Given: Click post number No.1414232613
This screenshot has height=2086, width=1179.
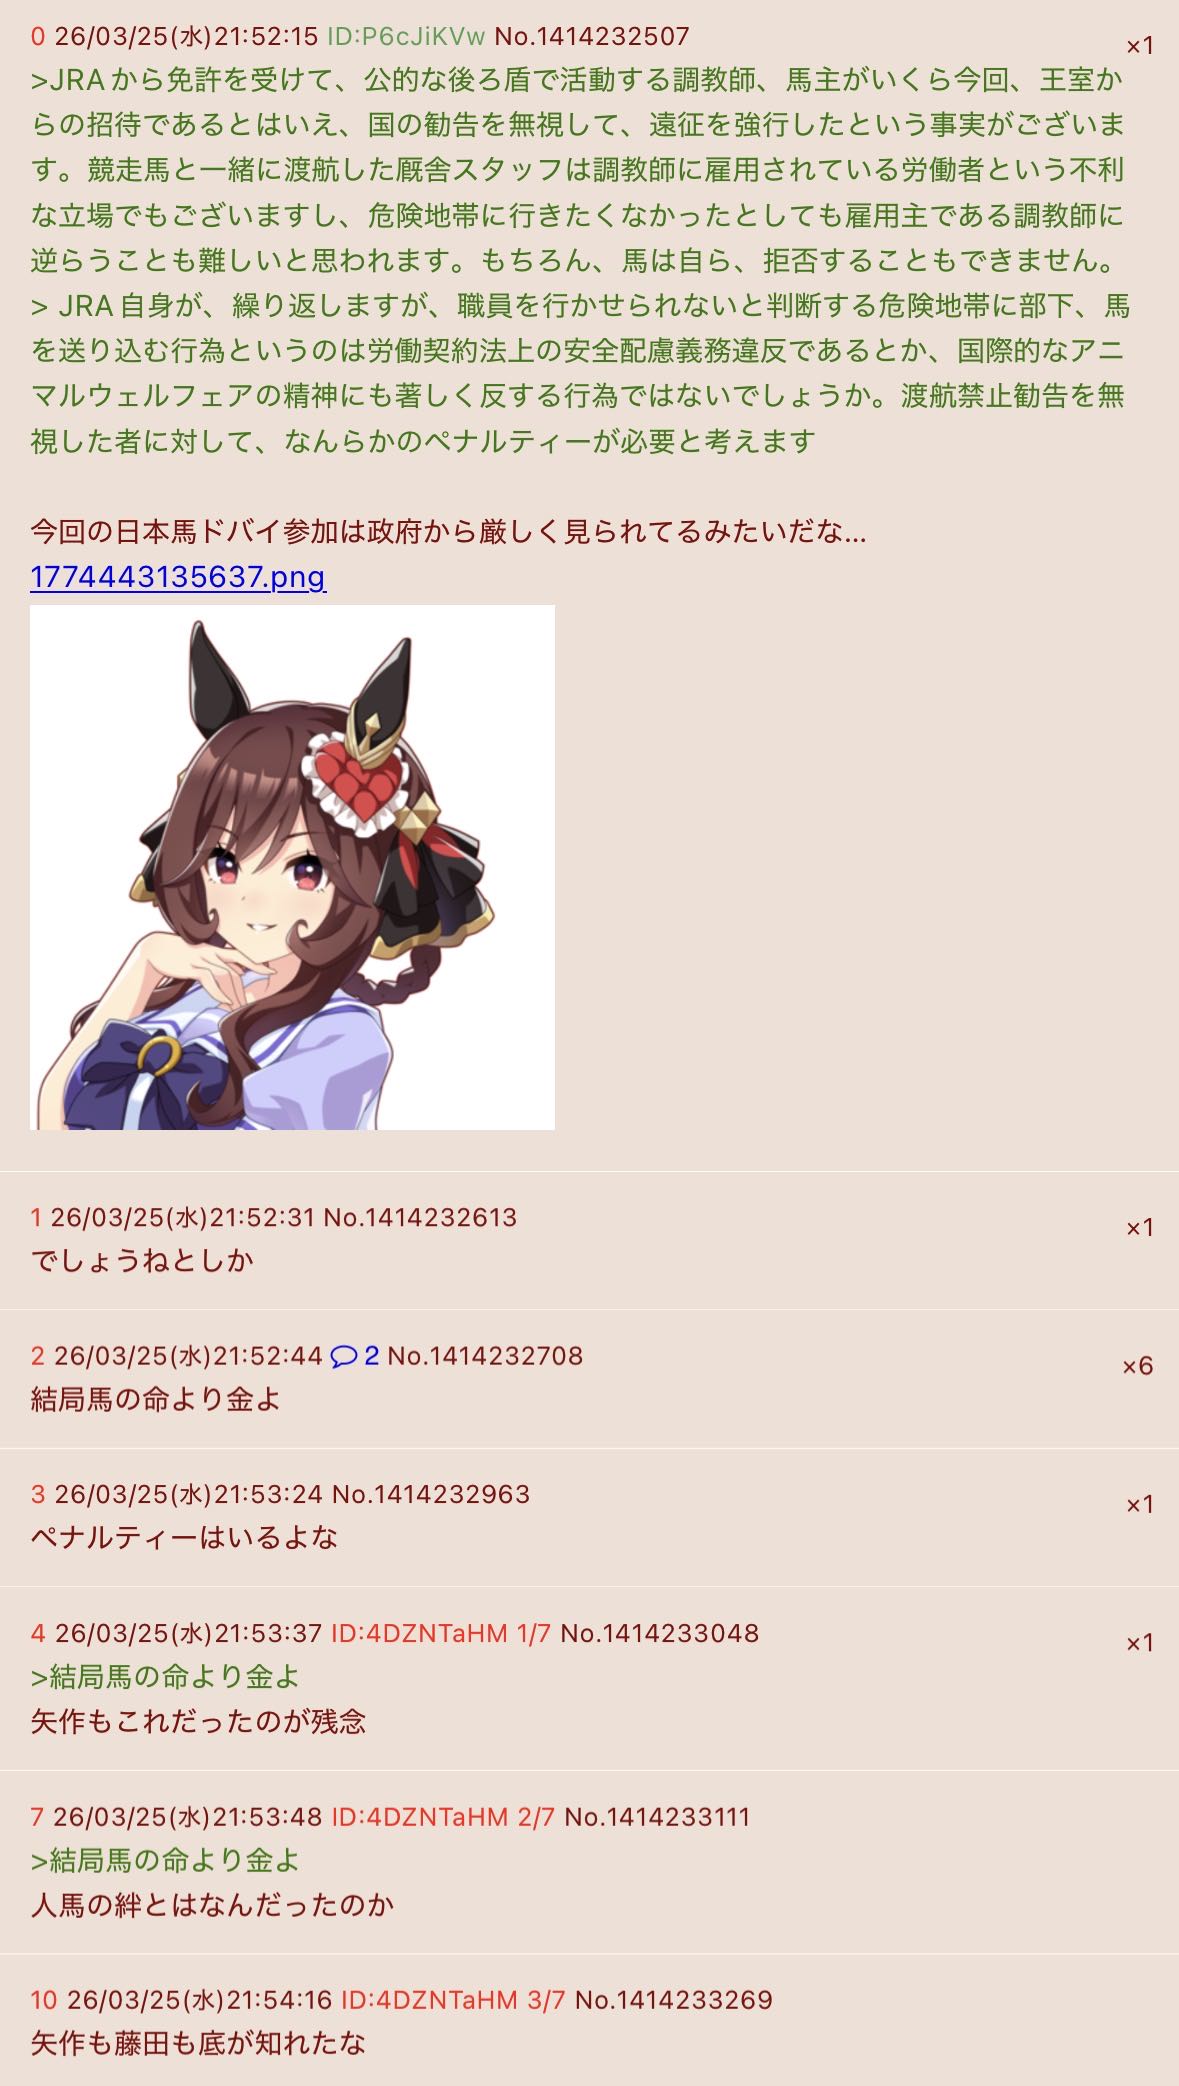Looking at the screenshot, I should tap(420, 1218).
